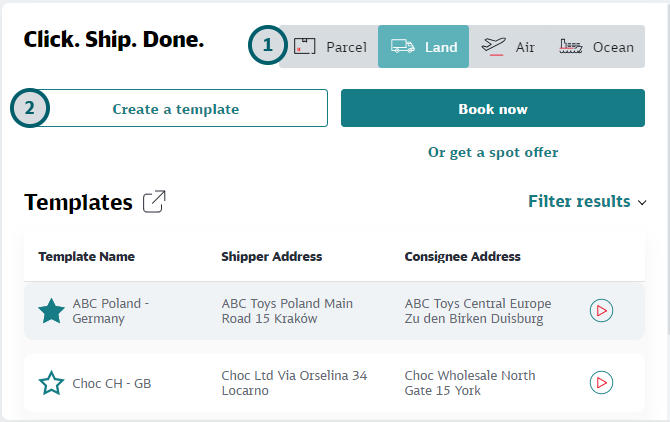Favorite the Choc CH - GB star
Image resolution: width=670 pixels, height=422 pixels.
[x=51, y=382]
